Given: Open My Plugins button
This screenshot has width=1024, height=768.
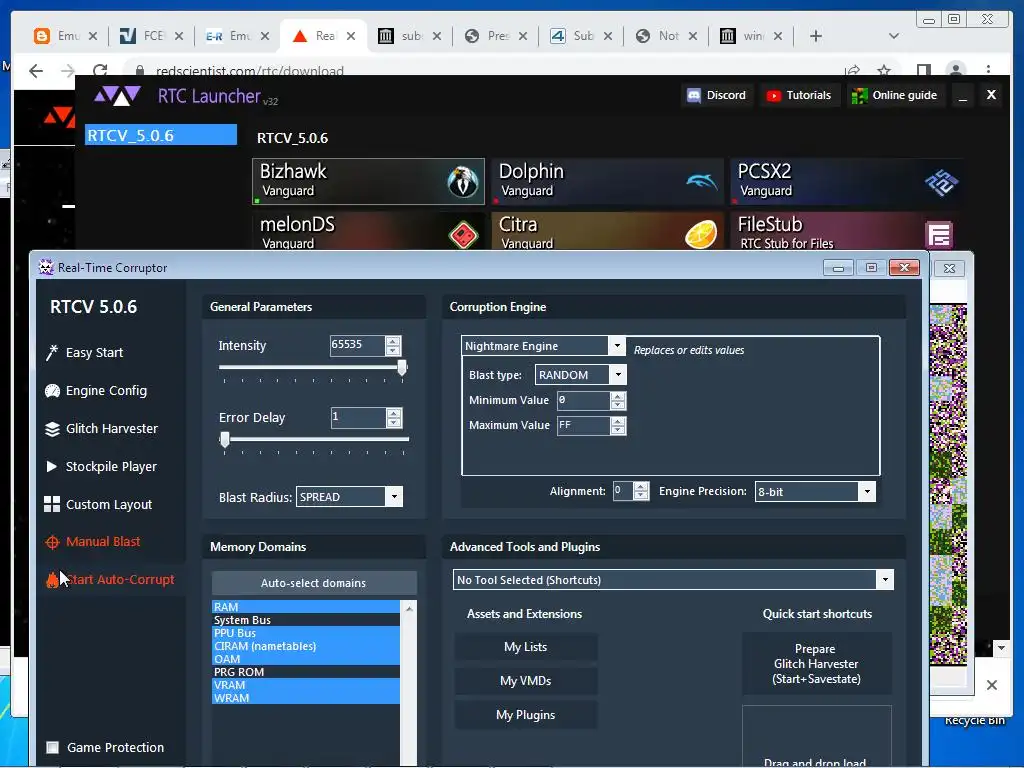Looking at the screenshot, I should 526,715.
